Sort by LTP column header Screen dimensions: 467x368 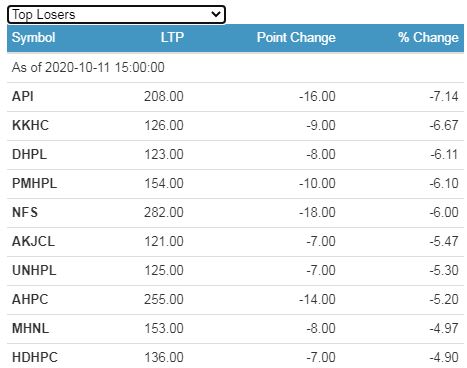click(172, 37)
